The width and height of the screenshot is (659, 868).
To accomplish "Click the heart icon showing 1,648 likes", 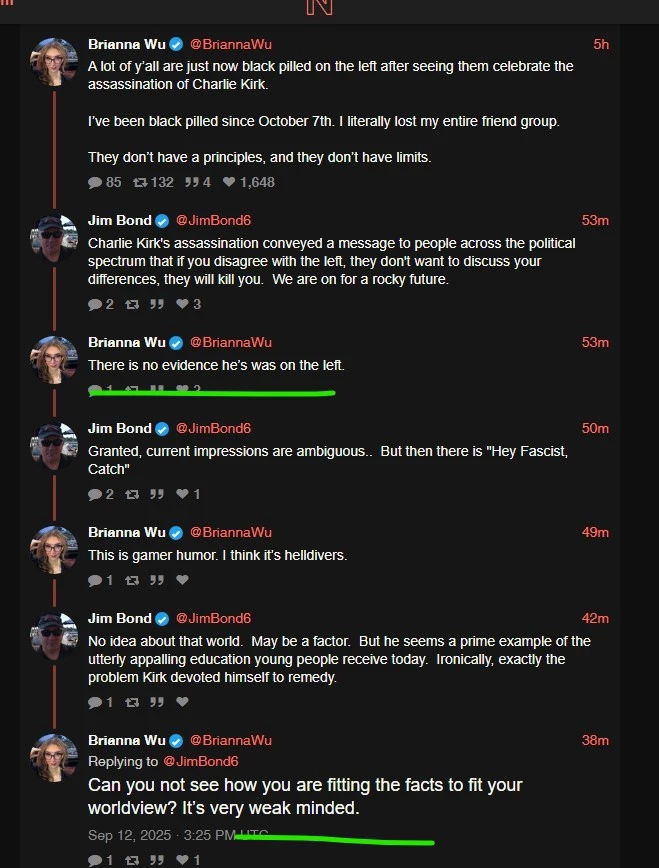I will (x=229, y=182).
